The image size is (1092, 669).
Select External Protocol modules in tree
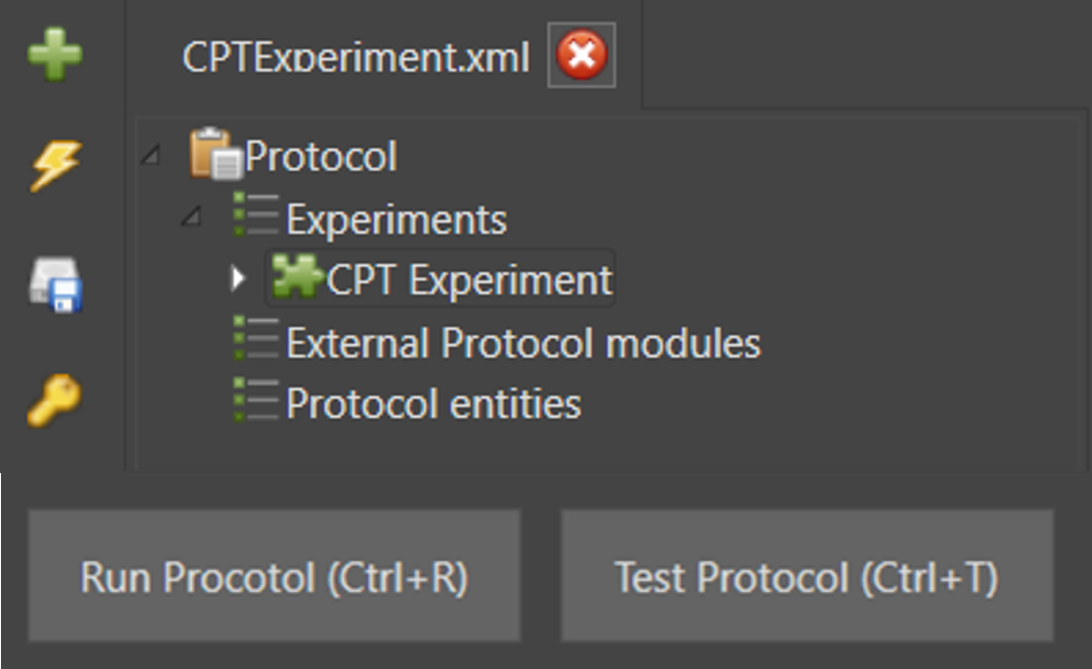point(523,343)
